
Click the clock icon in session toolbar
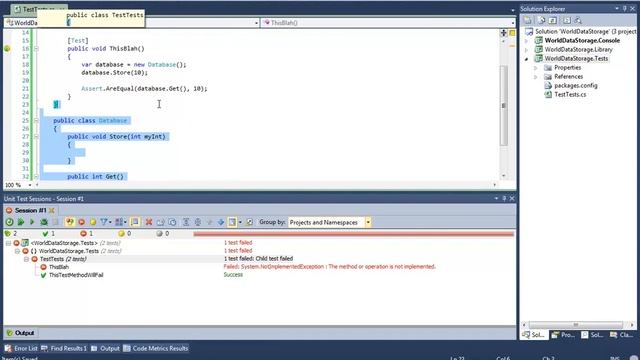point(172,222)
